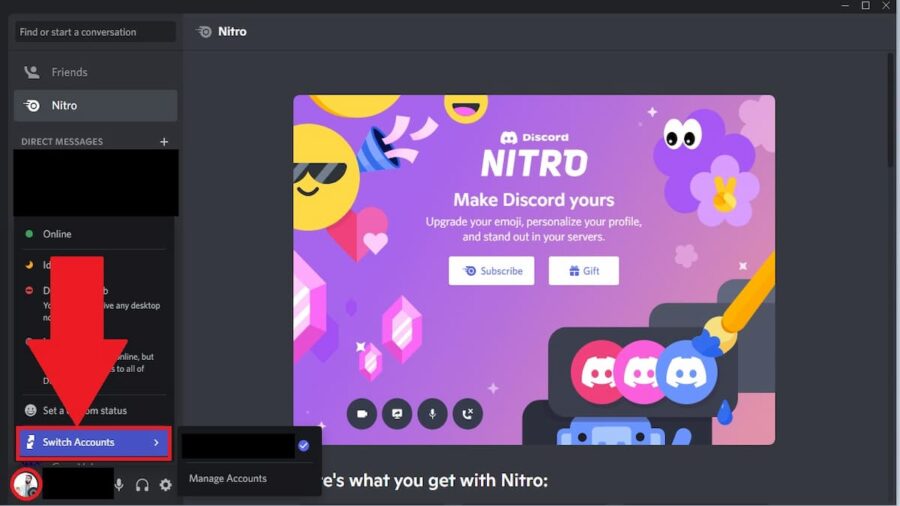Click the red Do Not Disturb icon

29,290
